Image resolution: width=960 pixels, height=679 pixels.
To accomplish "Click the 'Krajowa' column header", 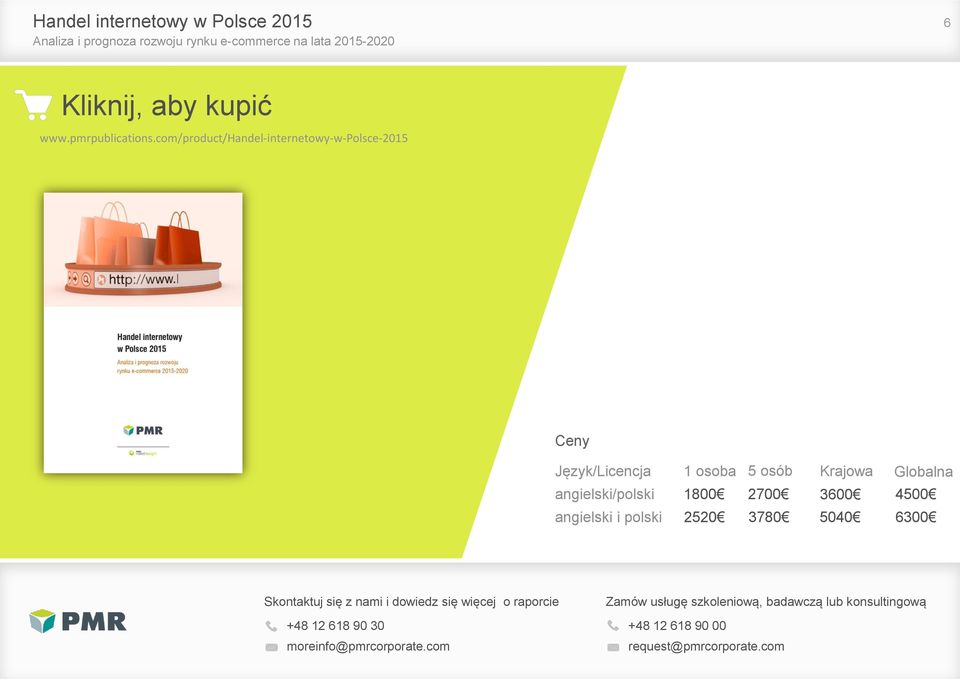I will (846, 471).
